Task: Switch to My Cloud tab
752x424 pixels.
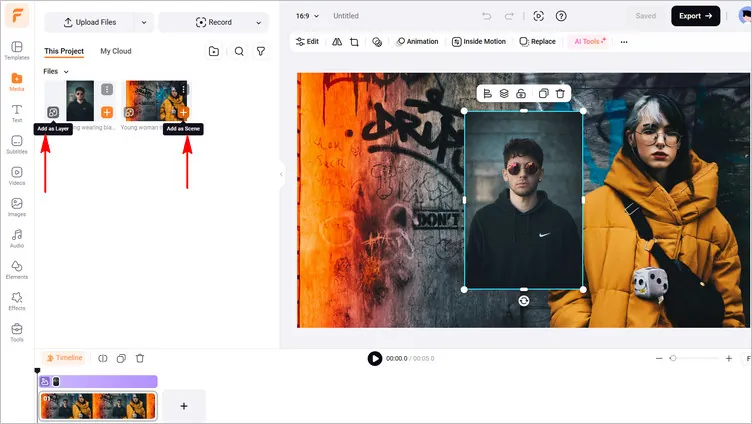Action: [116, 51]
